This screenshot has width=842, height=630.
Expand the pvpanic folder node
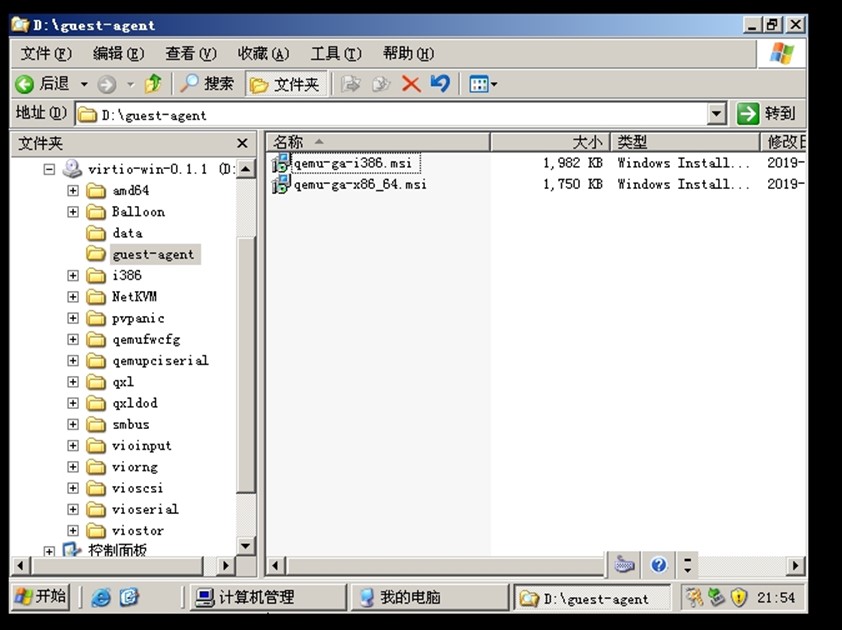click(x=72, y=318)
